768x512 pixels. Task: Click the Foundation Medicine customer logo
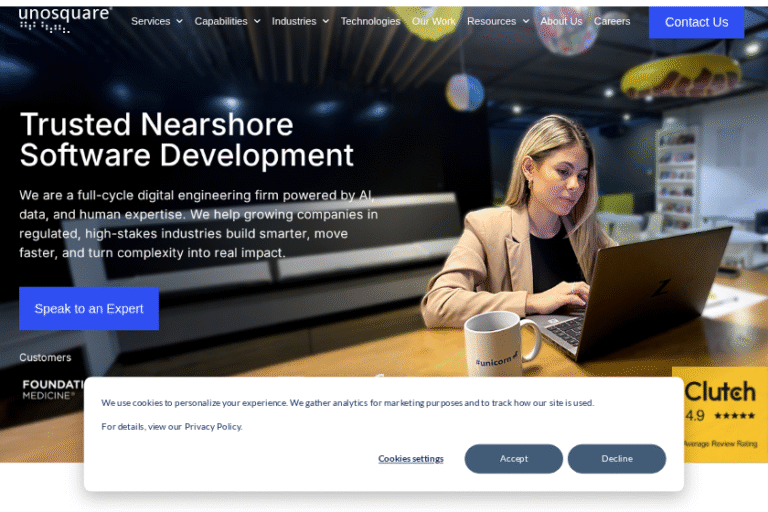click(52, 389)
